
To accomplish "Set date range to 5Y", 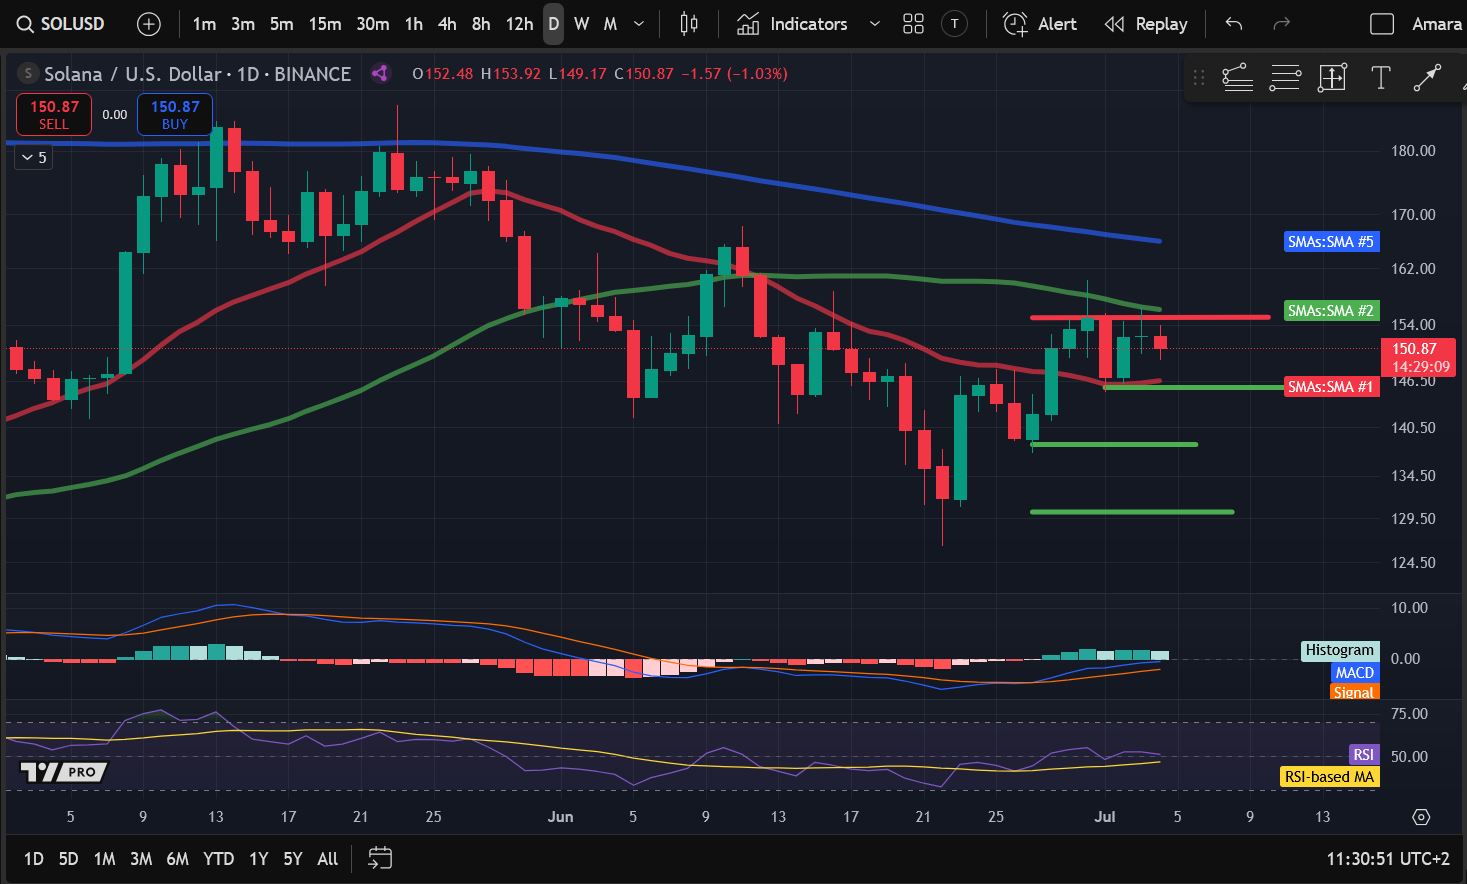I will 293,859.
